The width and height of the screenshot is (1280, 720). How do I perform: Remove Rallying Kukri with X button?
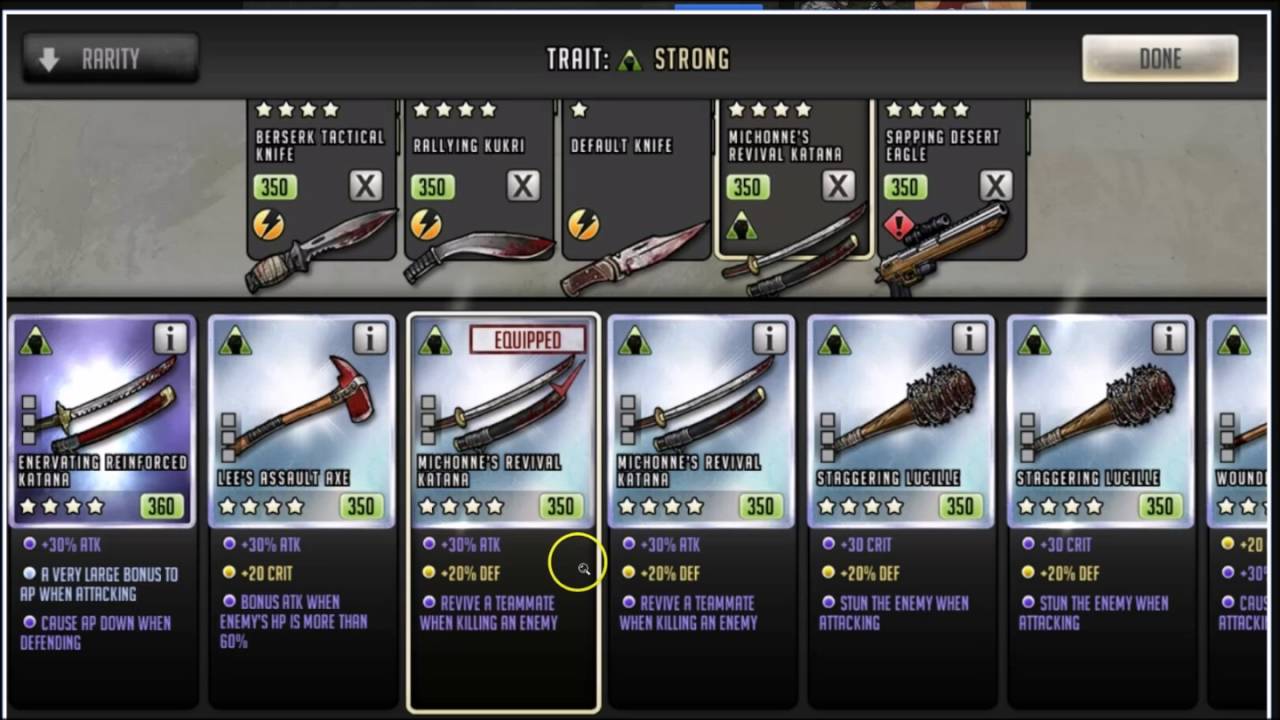tap(523, 186)
